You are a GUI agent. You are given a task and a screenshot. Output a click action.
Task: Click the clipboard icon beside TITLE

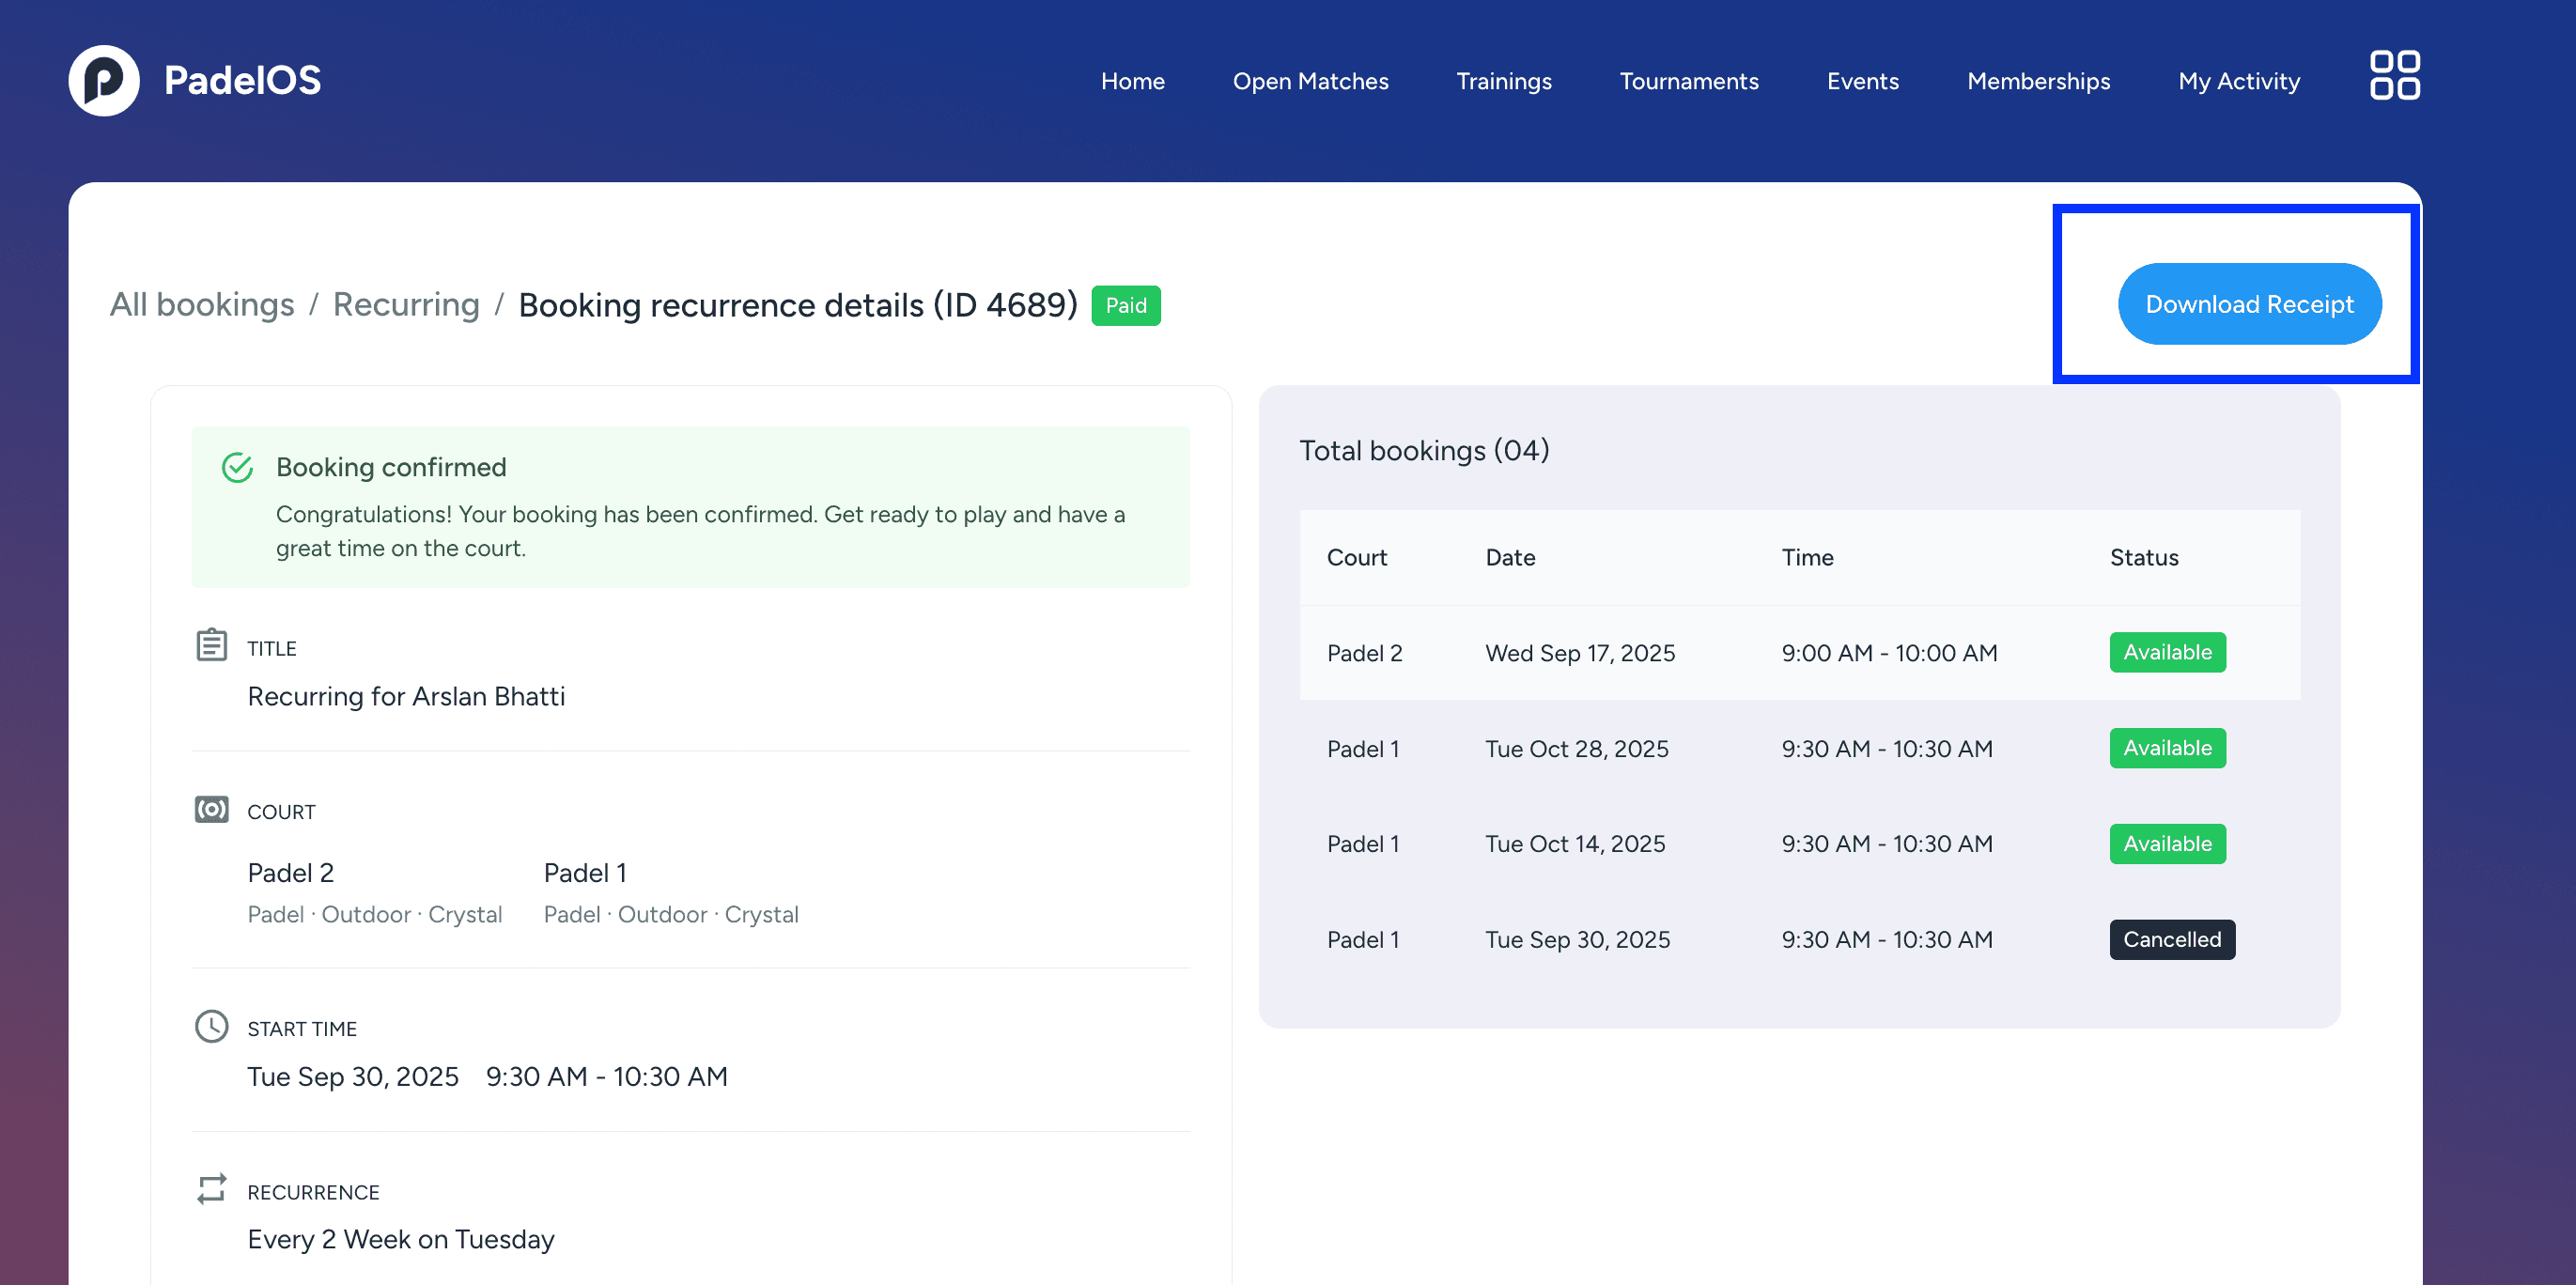pyautogui.click(x=211, y=645)
